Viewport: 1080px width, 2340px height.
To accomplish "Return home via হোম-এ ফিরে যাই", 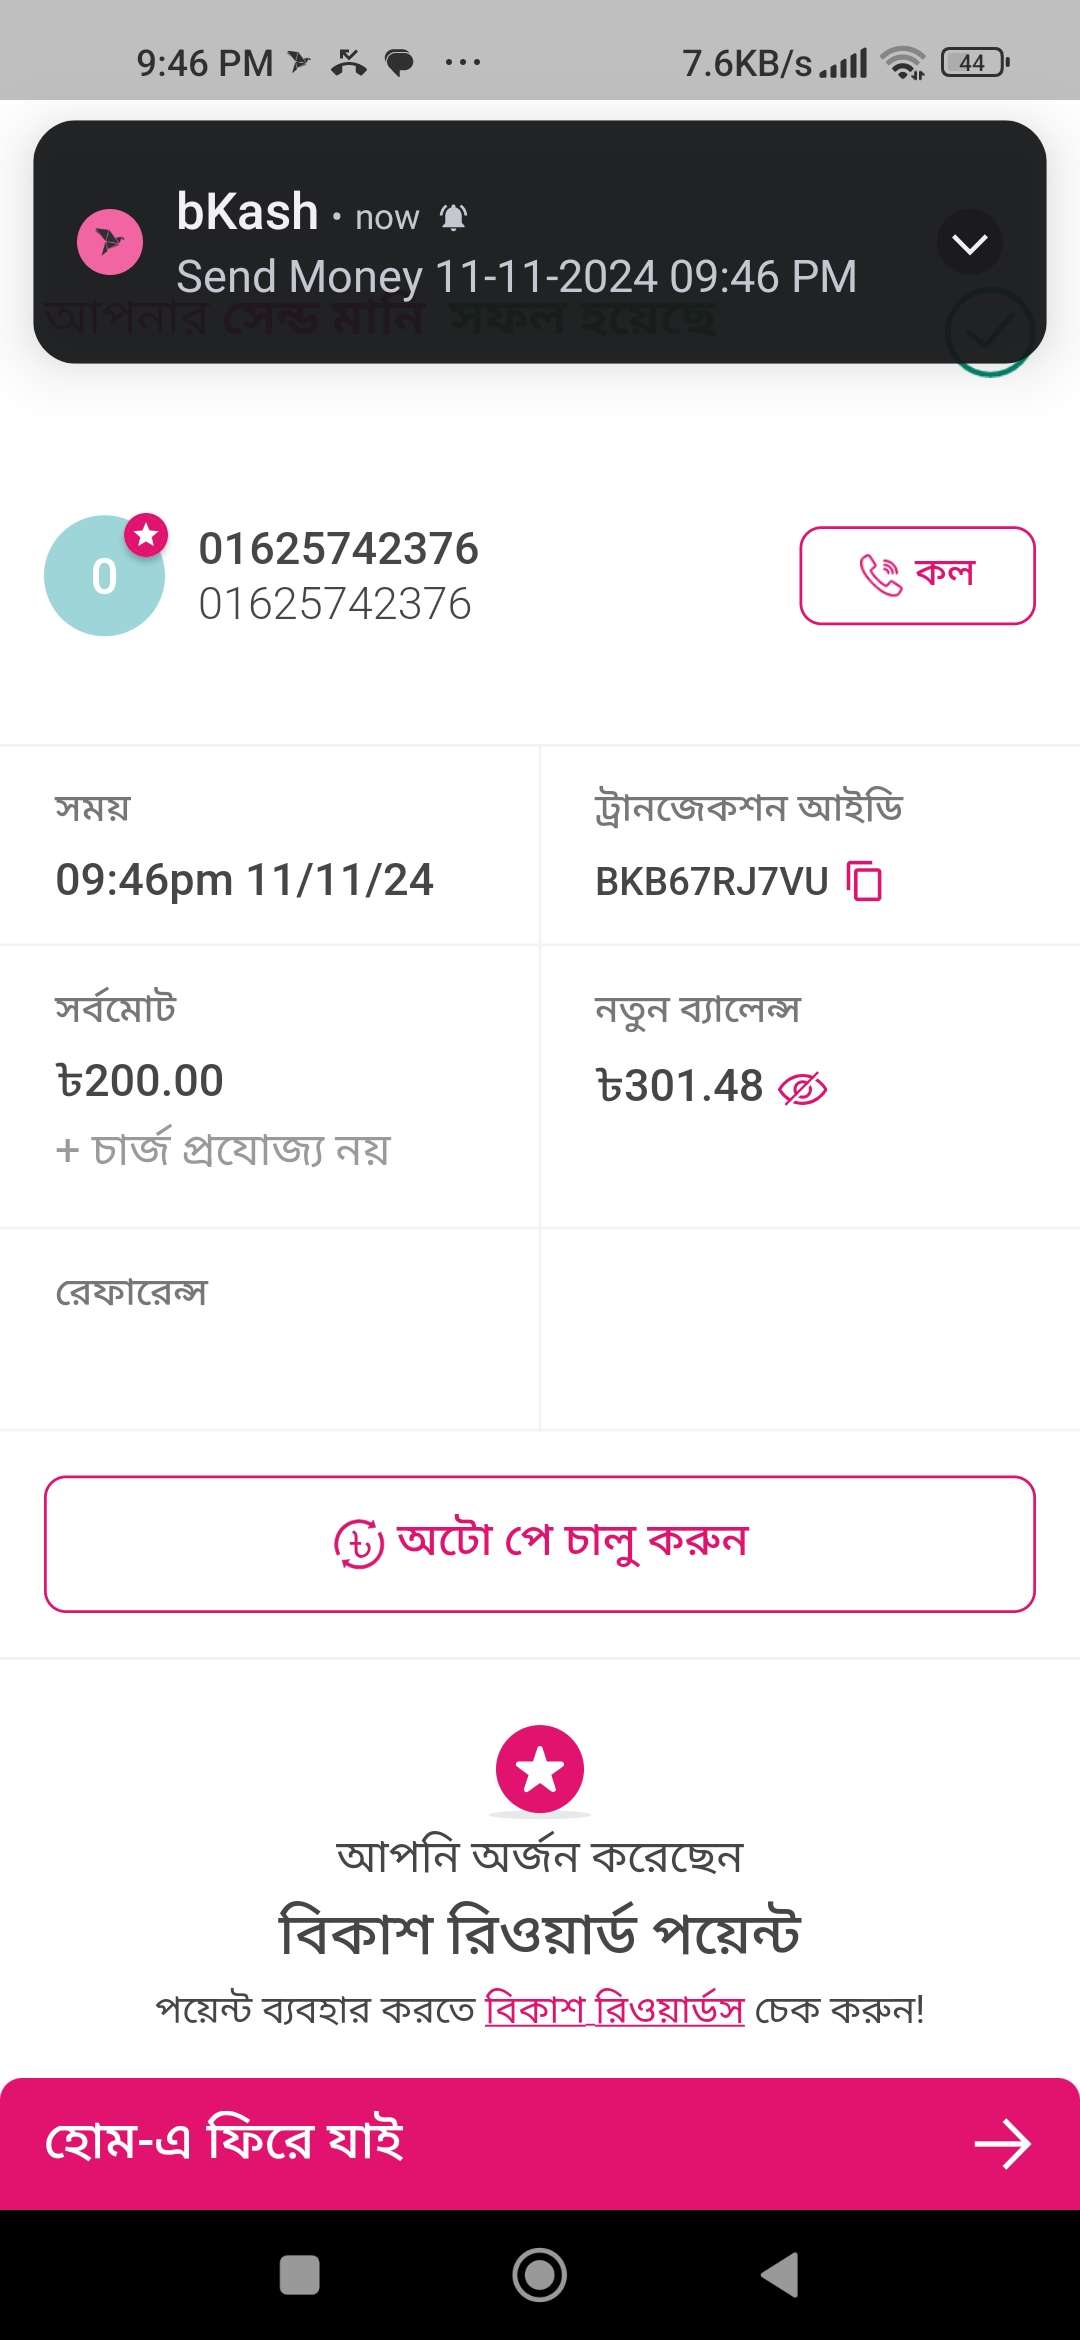I will [540, 2144].
